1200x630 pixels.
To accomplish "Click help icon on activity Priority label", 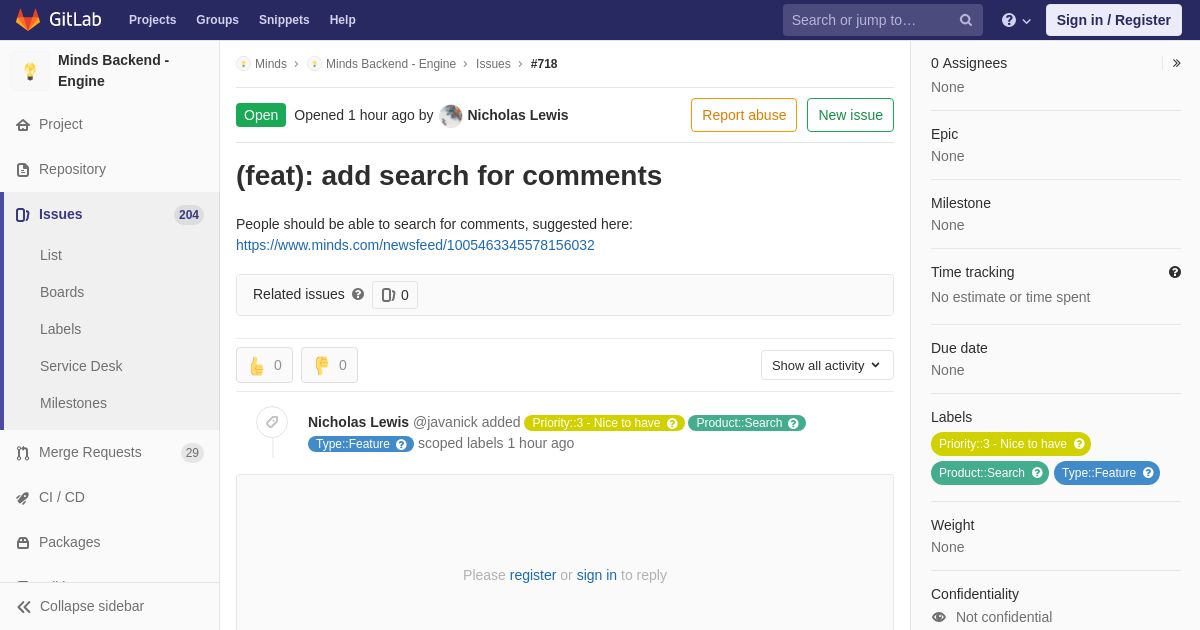I will click(x=672, y=423).
